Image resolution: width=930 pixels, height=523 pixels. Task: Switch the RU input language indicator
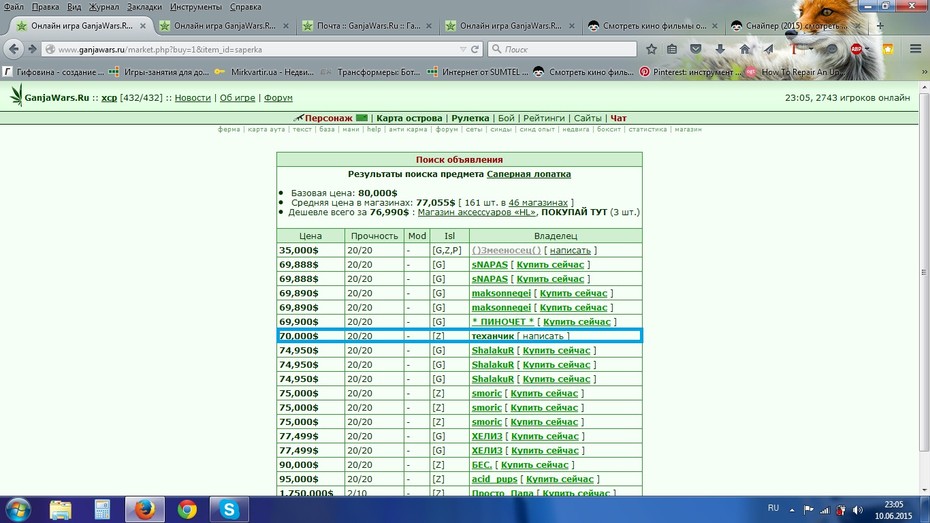point(773,508)
